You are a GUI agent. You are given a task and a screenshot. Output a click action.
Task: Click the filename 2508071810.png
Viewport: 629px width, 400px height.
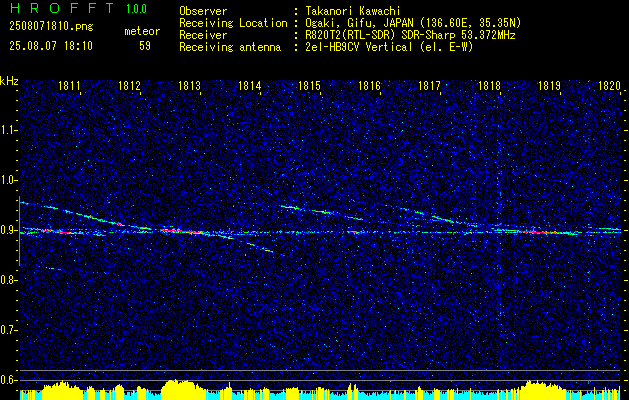pyautogui.click(x=51, y=27)
